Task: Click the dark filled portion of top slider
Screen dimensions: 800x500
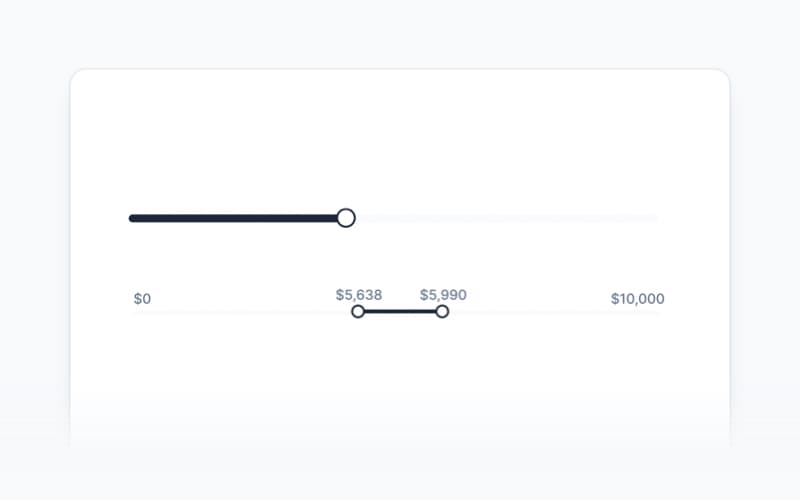Action: (x=235, y=218)
